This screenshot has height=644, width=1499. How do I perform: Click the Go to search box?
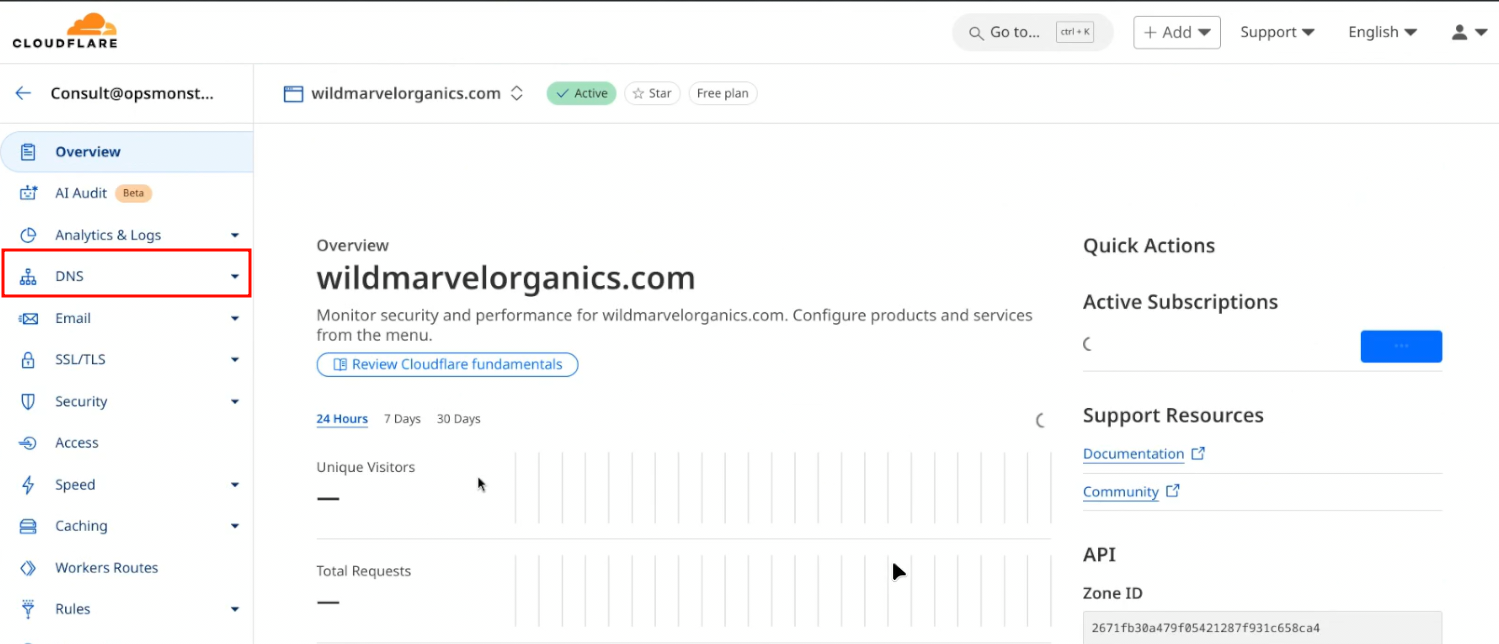click(1031, 32)
